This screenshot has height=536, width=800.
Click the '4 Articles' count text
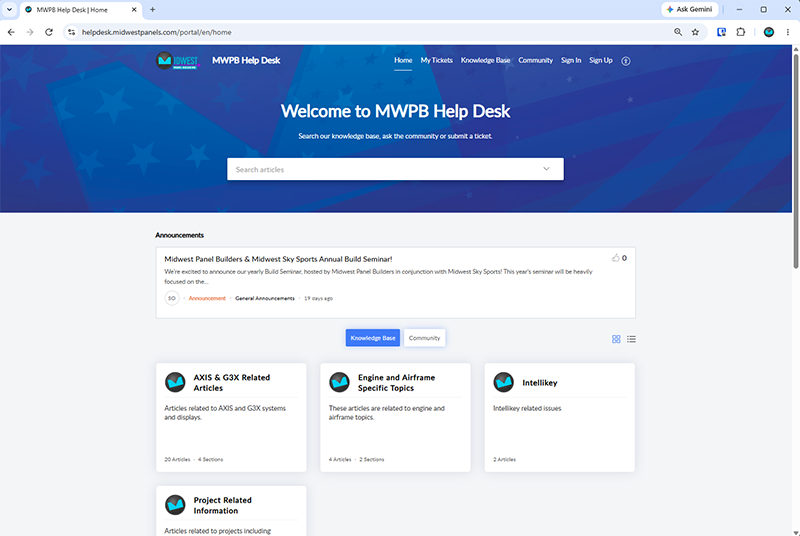[340, 460]
